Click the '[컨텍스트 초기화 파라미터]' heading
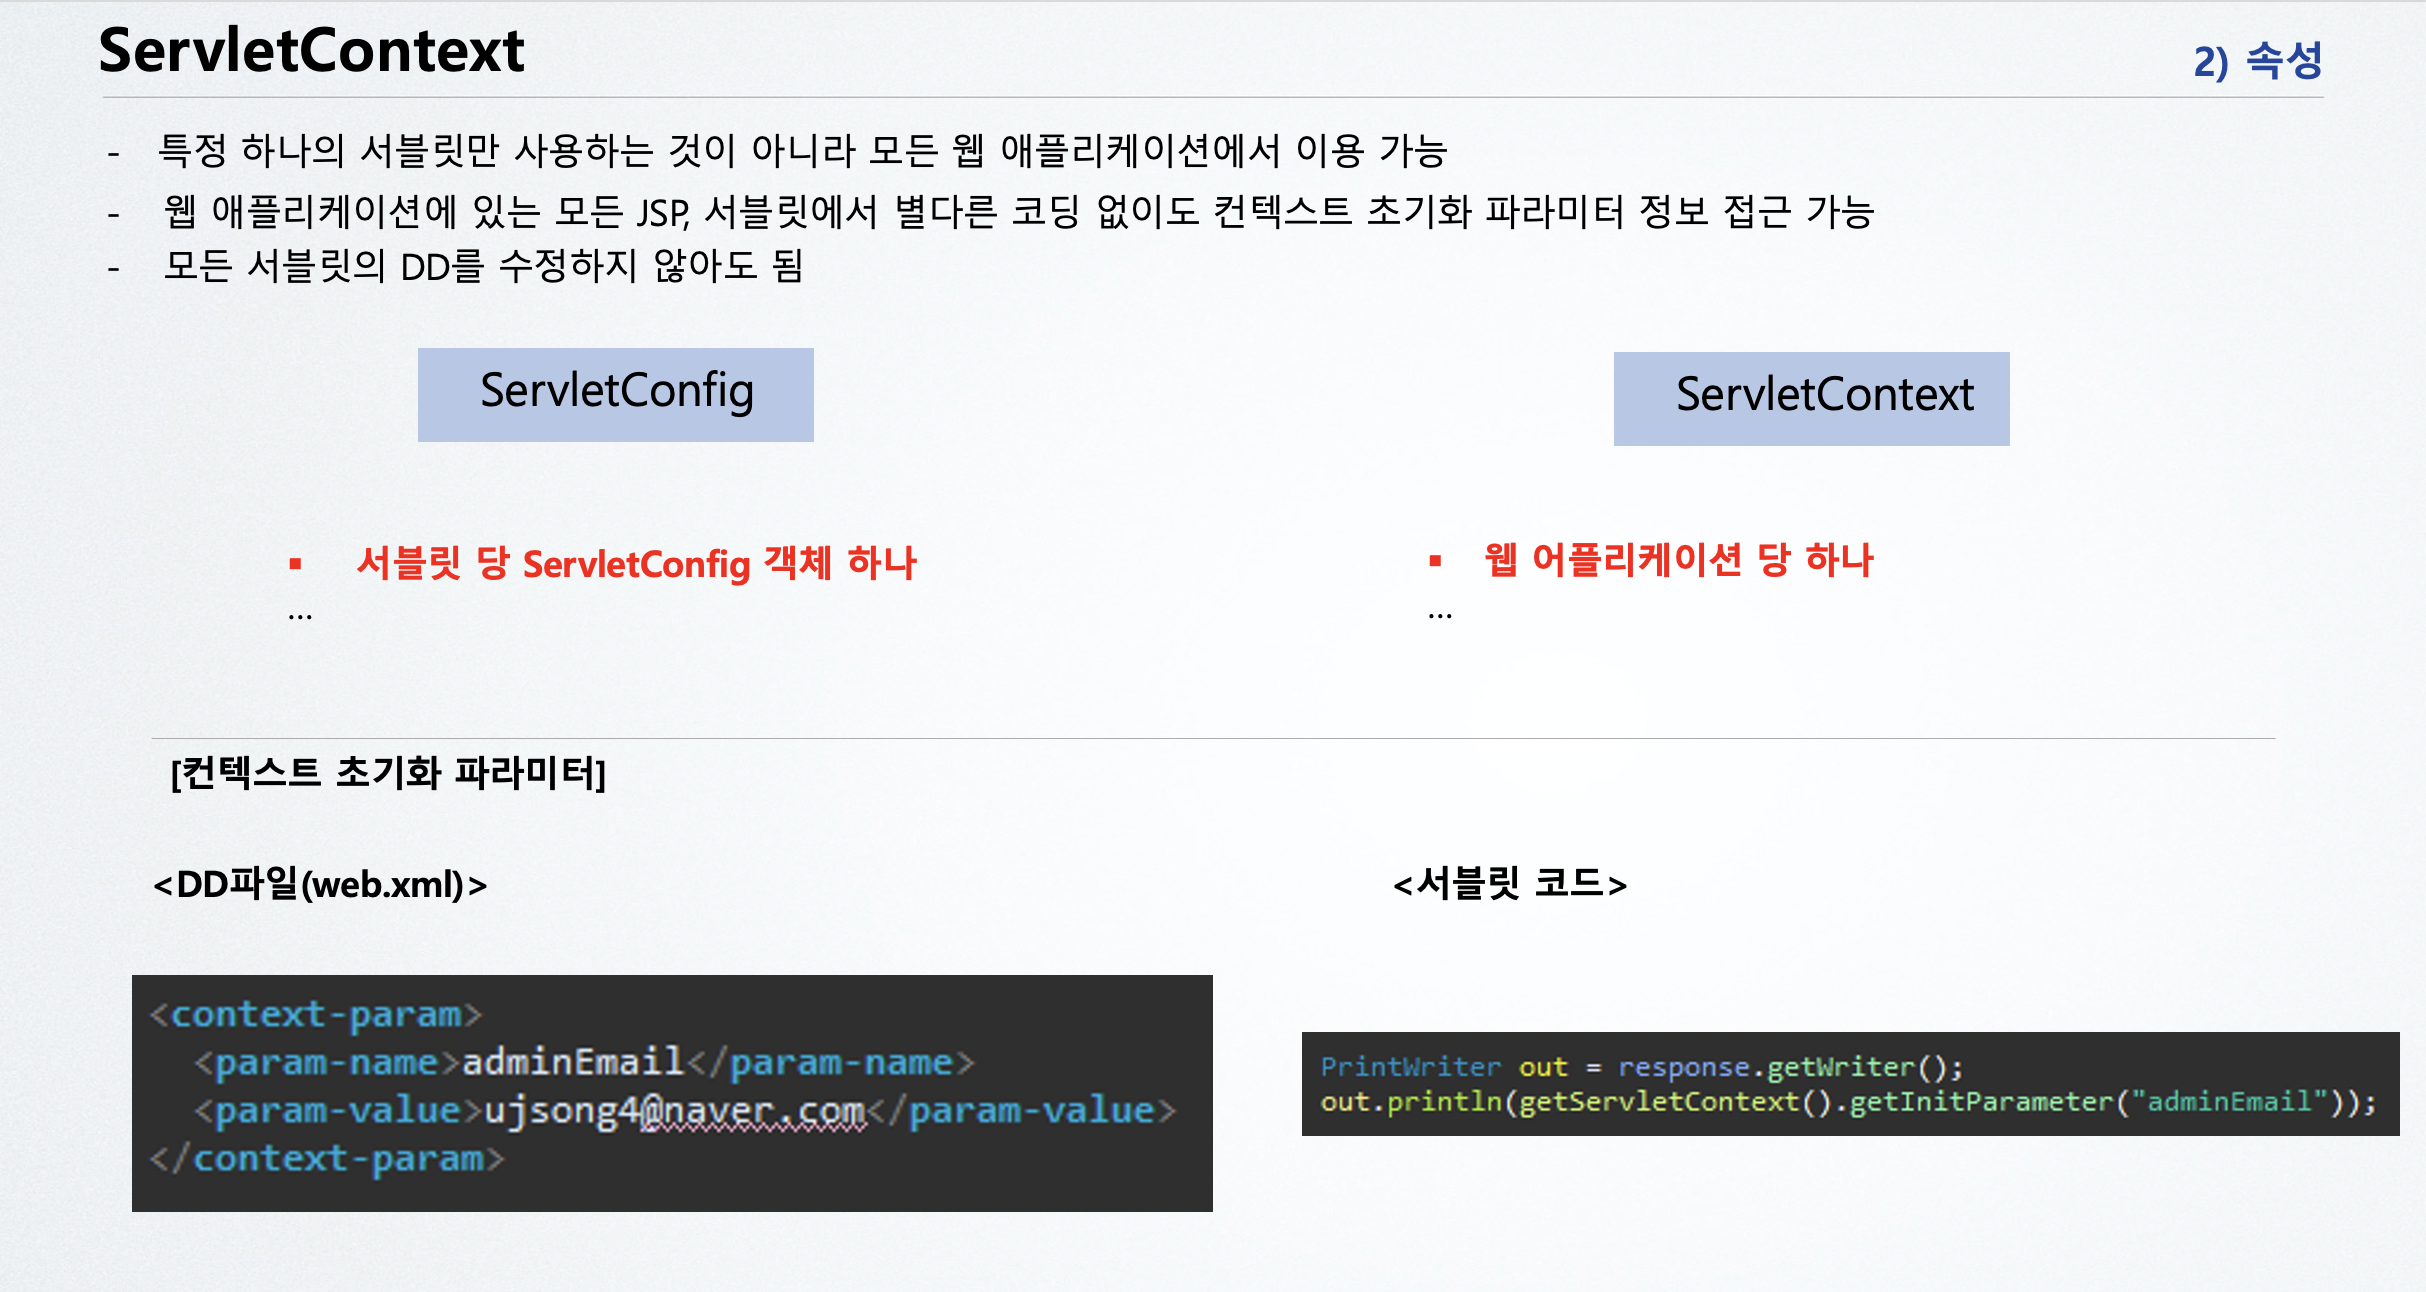Screen dimensions: 2426x1292 [x=388, y=773]
